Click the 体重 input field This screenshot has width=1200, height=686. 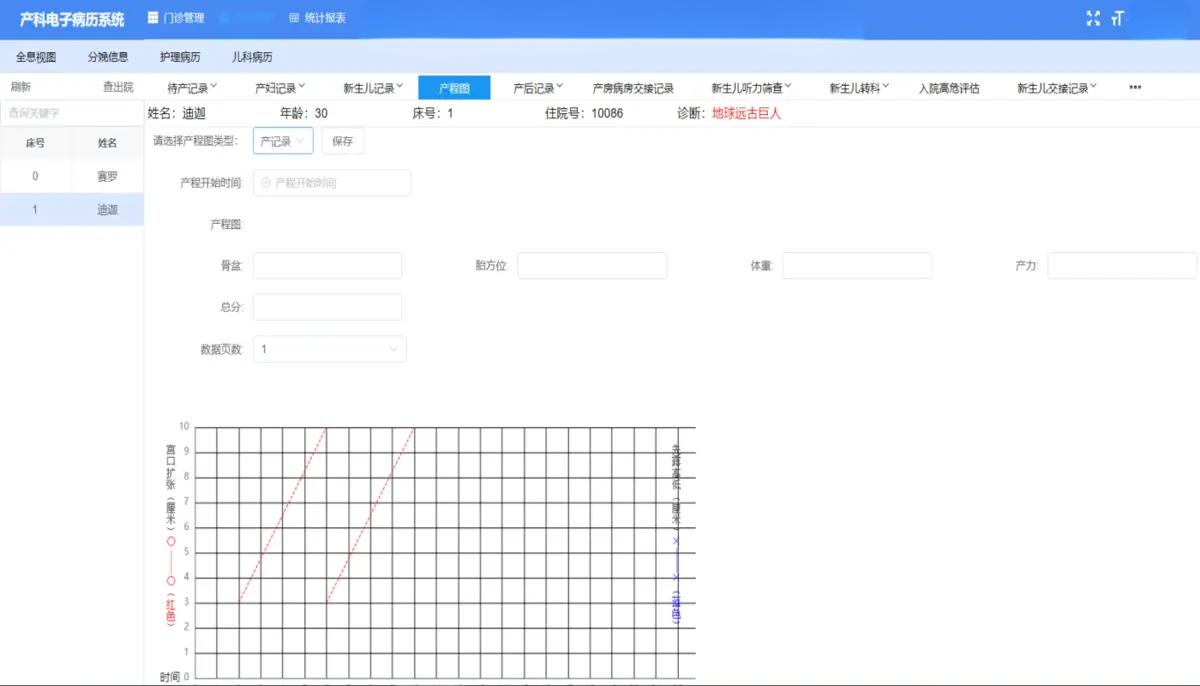(x=857, y=266)
